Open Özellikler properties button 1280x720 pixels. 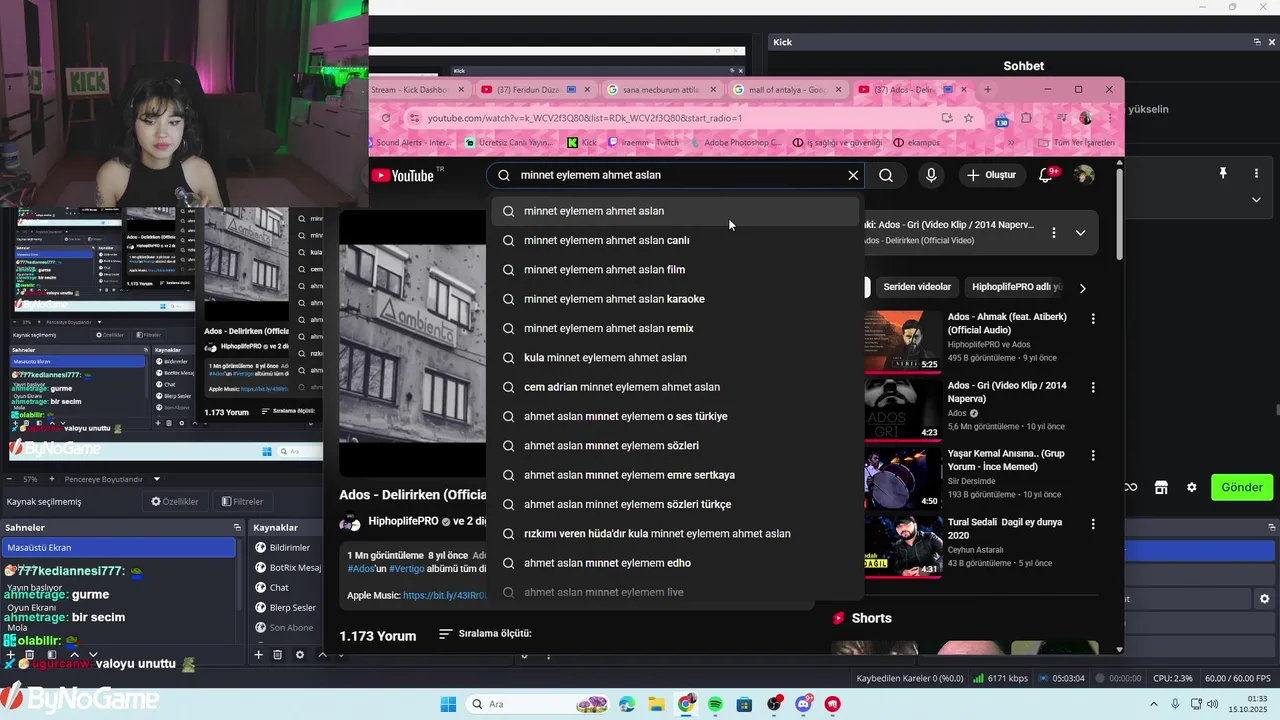175,502
